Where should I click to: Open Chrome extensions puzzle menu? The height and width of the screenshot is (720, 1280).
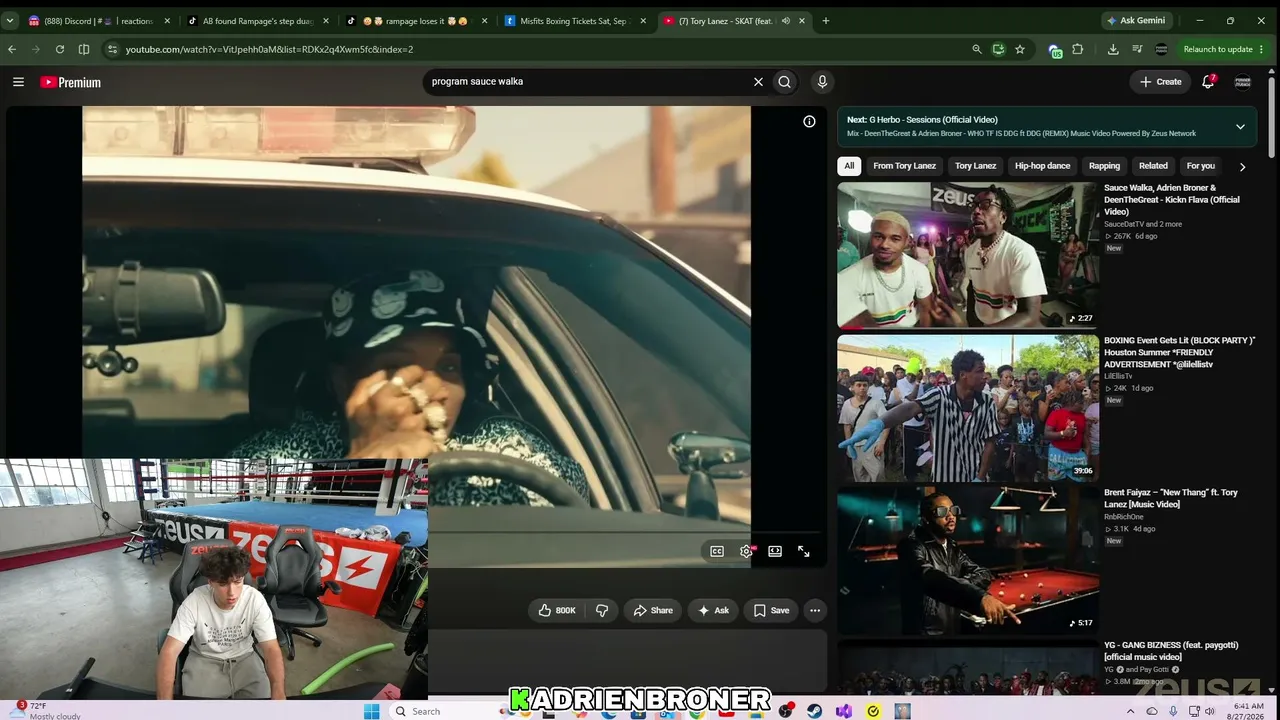tap(1078, 49)
